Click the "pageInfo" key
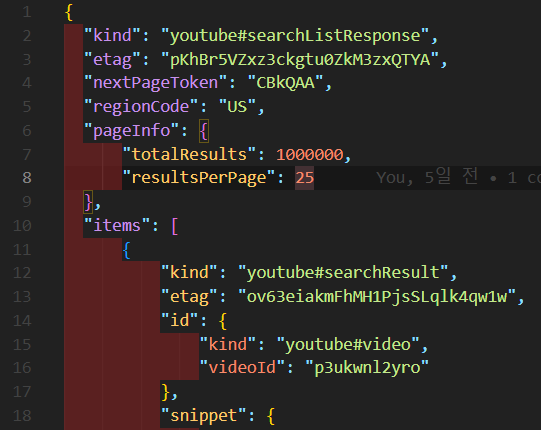 tap(132, 130)
